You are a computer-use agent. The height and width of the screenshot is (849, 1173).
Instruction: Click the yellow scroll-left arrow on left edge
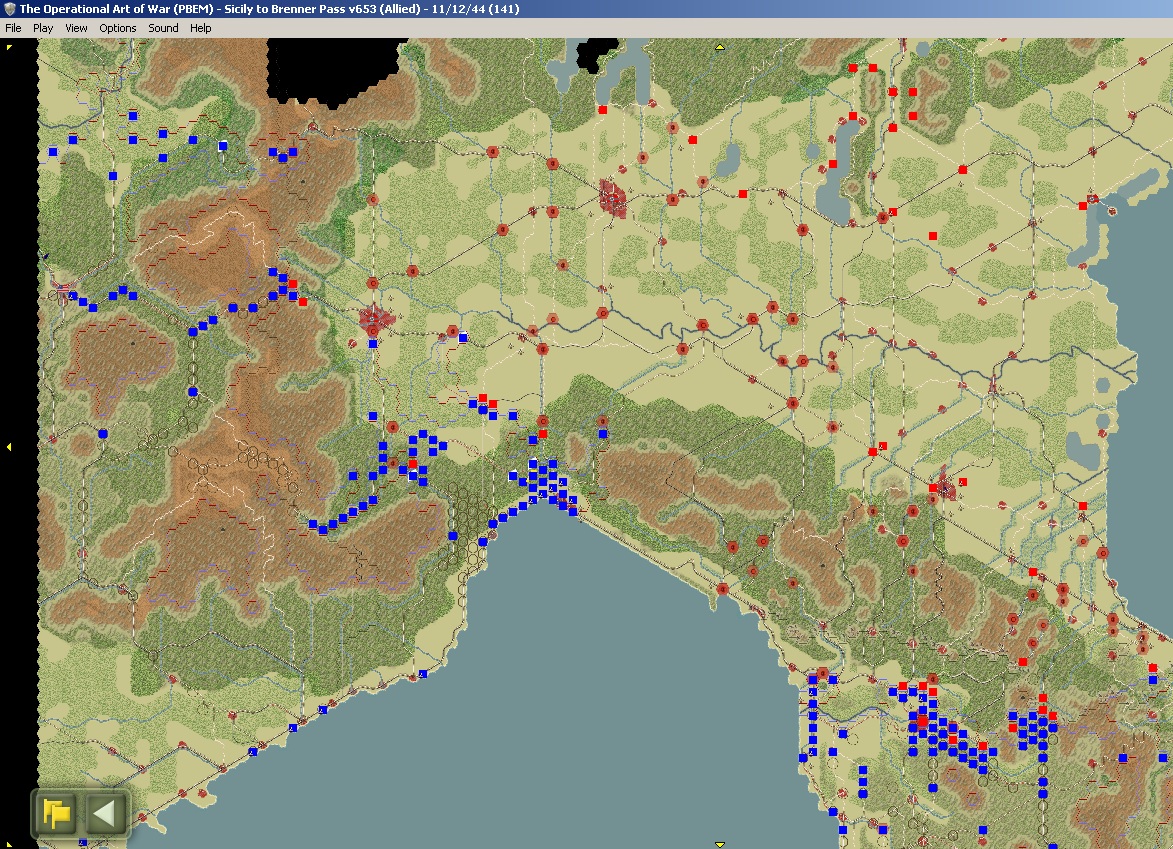click(9, 447)
